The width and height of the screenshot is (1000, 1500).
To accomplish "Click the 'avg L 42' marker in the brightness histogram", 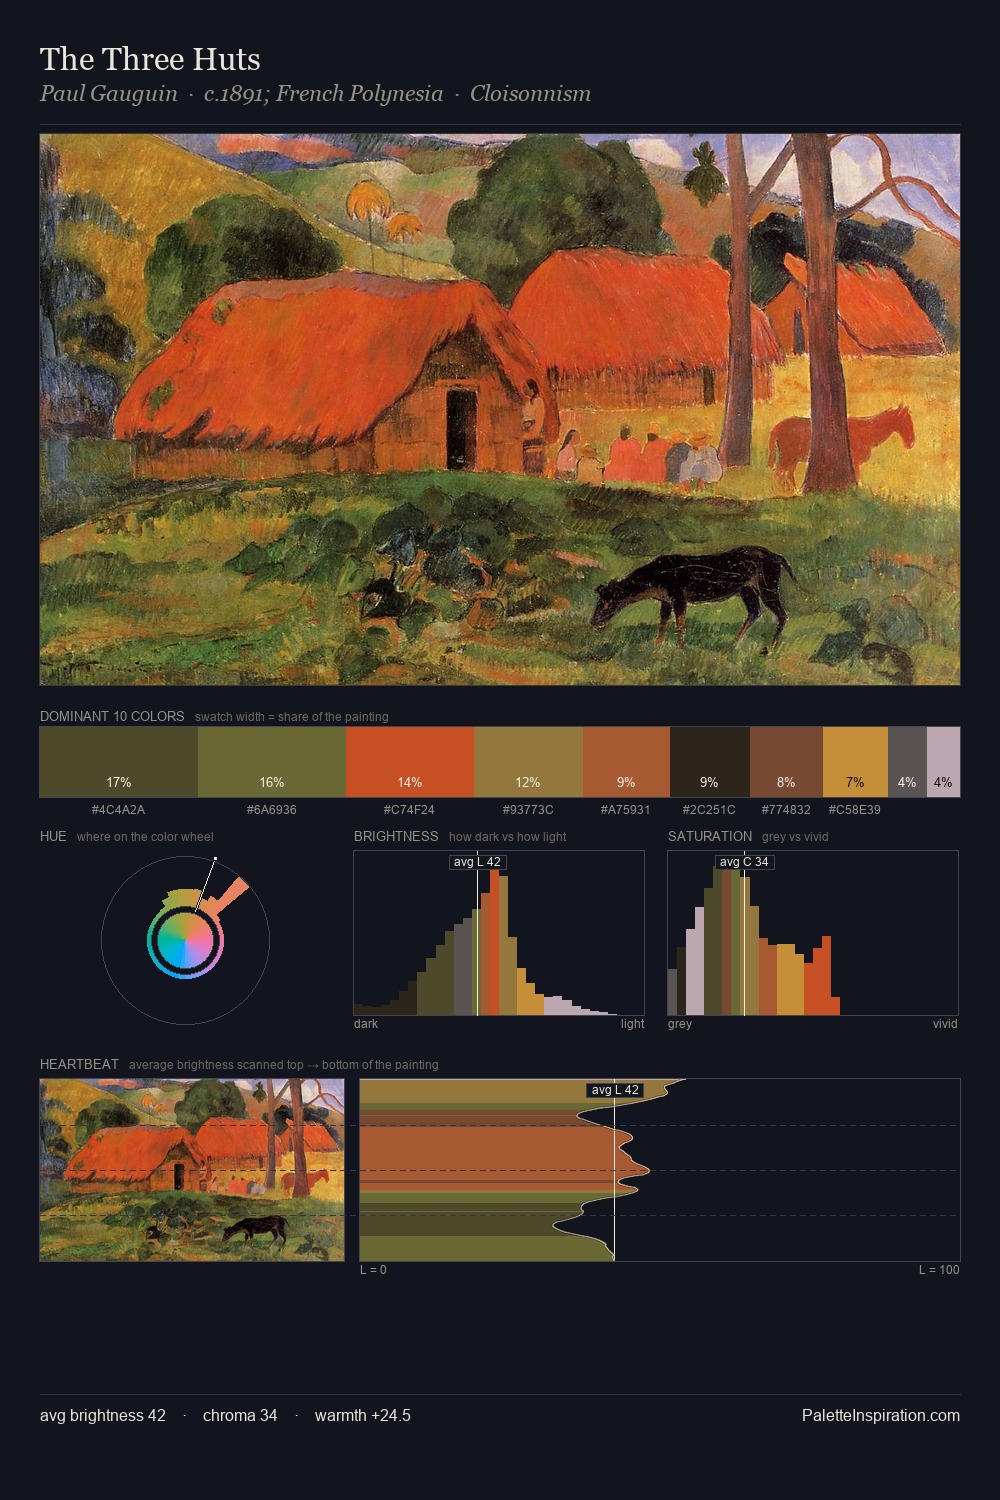I will pyautogui.click(x=477, y=862).
